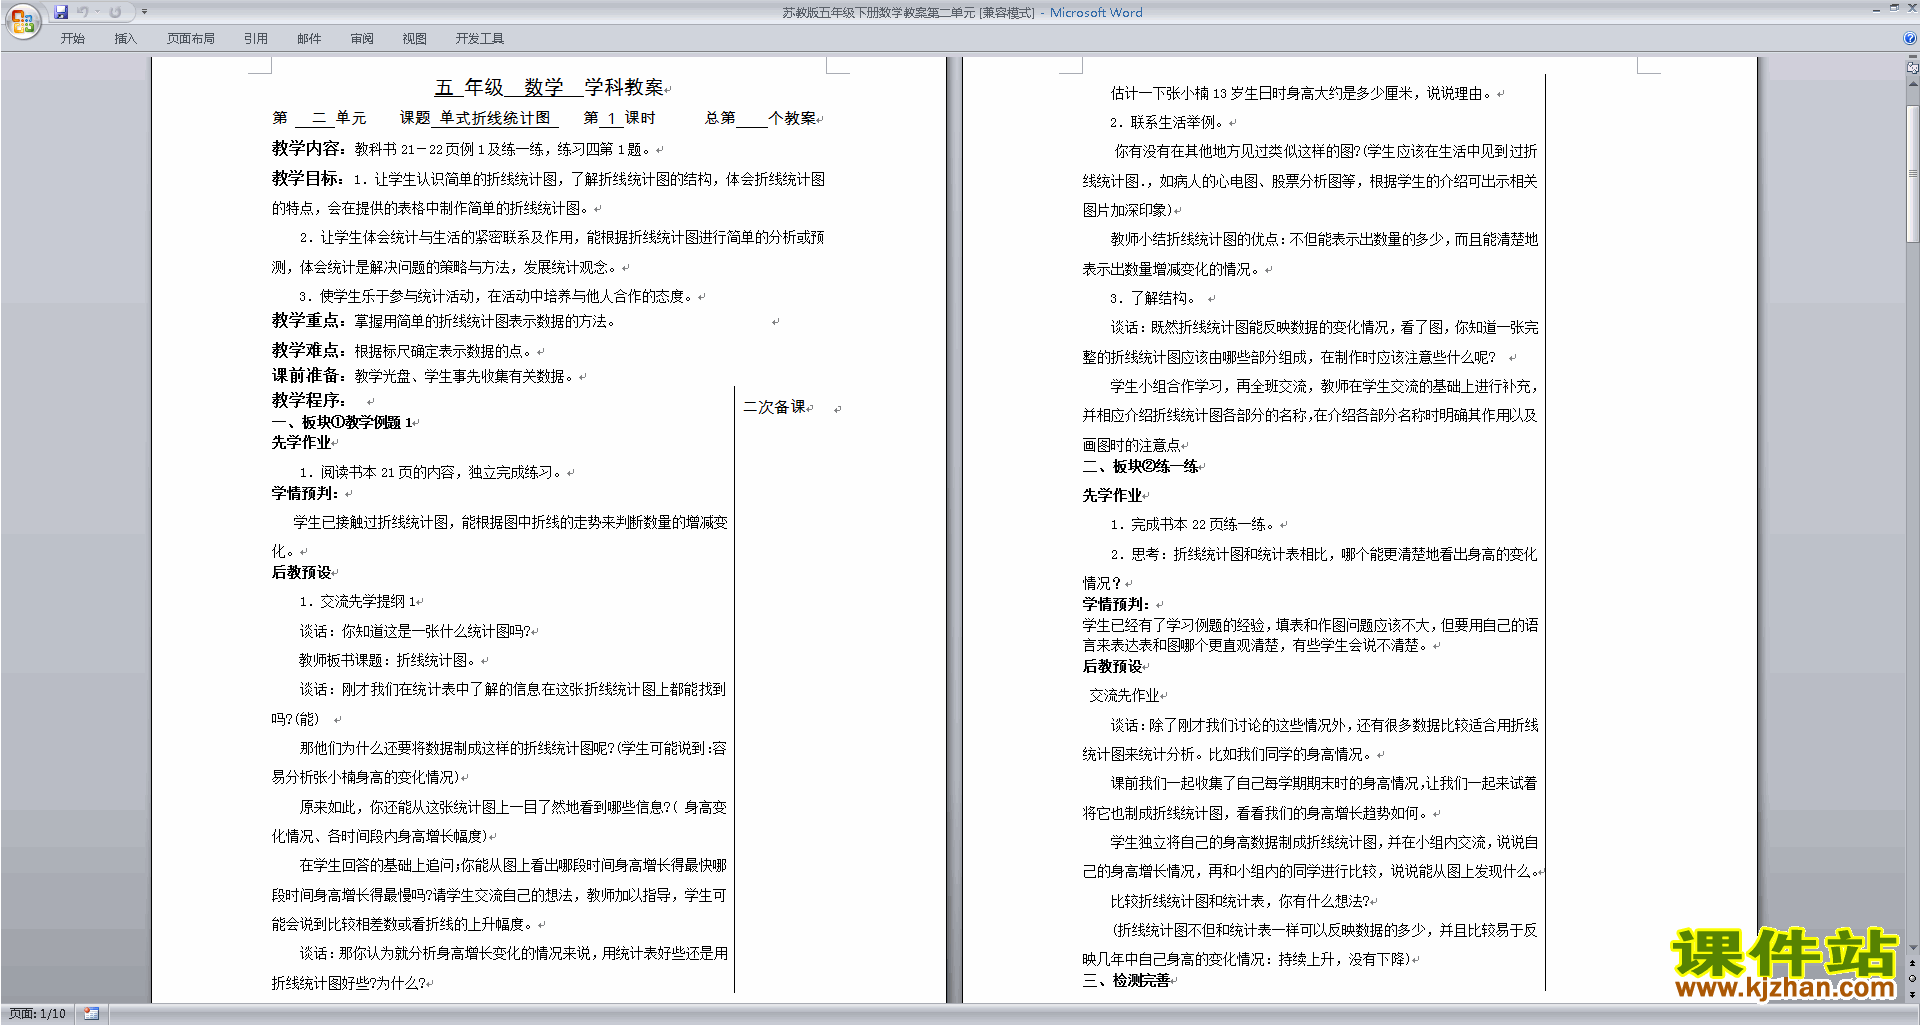Click the heading 教学重点
Screen dimensions: 1920x1025
pyautogui.click(x=309, y=320)
